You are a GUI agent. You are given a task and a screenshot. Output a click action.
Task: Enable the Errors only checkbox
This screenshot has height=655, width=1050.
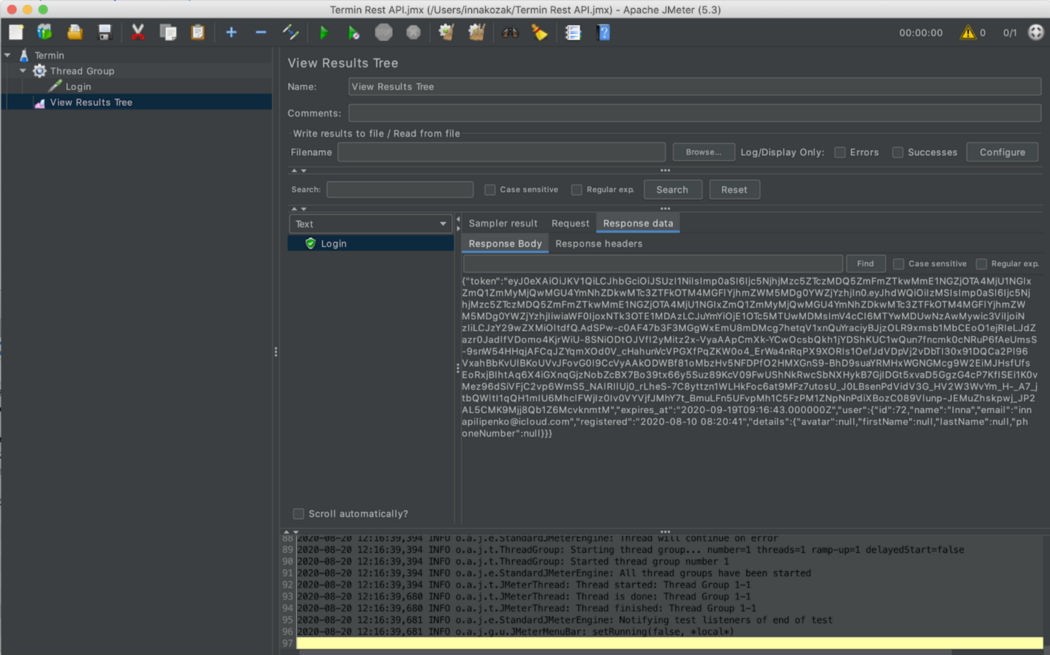[840, 153]
